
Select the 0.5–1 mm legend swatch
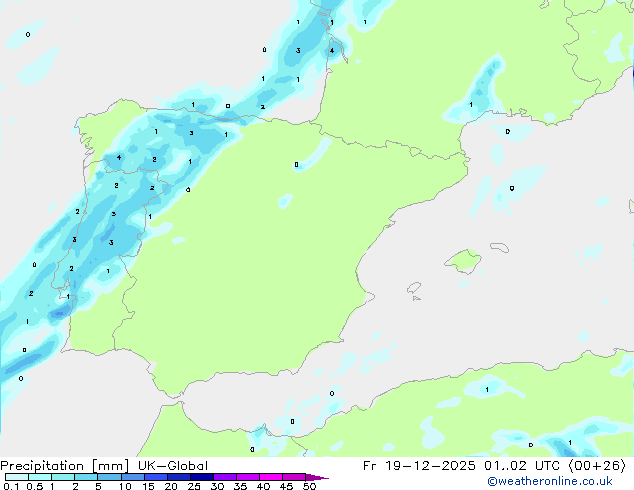[x=40, y=477]
